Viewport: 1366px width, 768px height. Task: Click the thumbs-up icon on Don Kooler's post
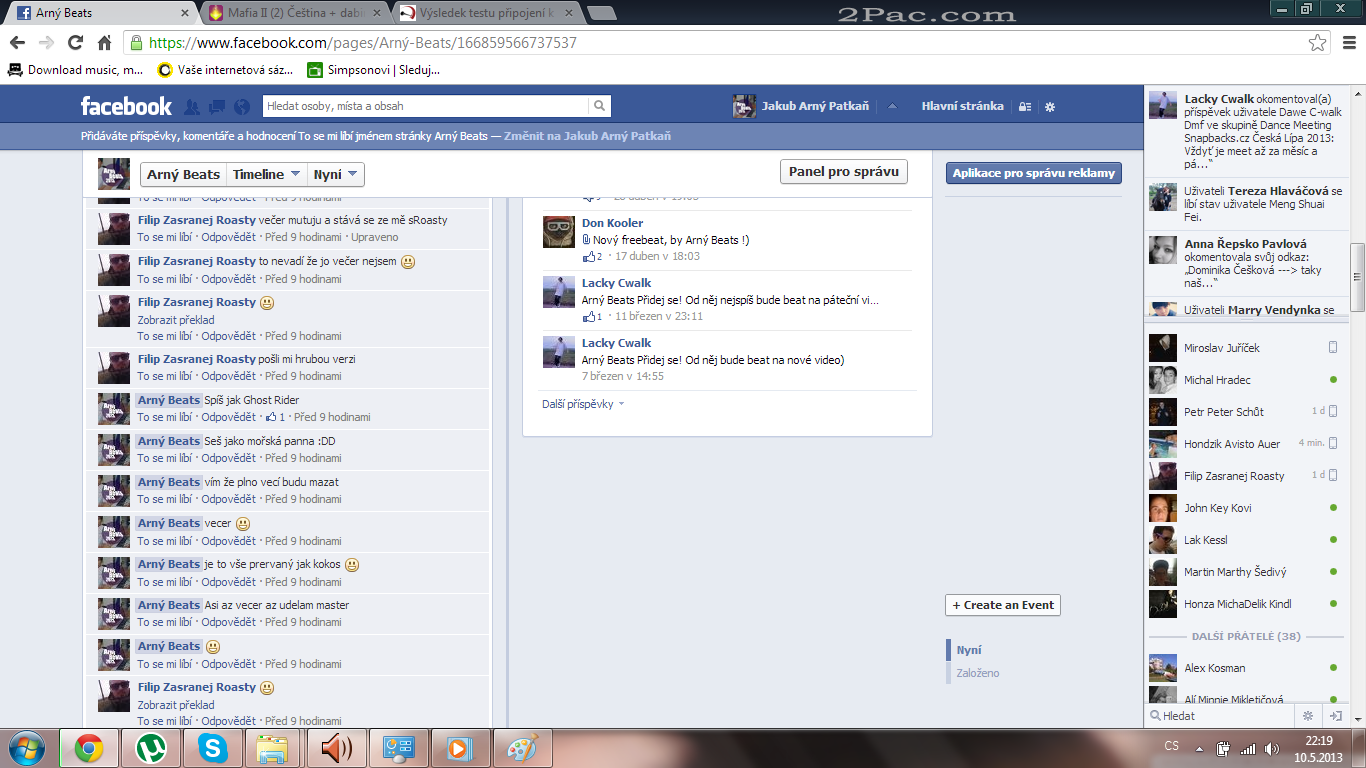coord(589,257)
